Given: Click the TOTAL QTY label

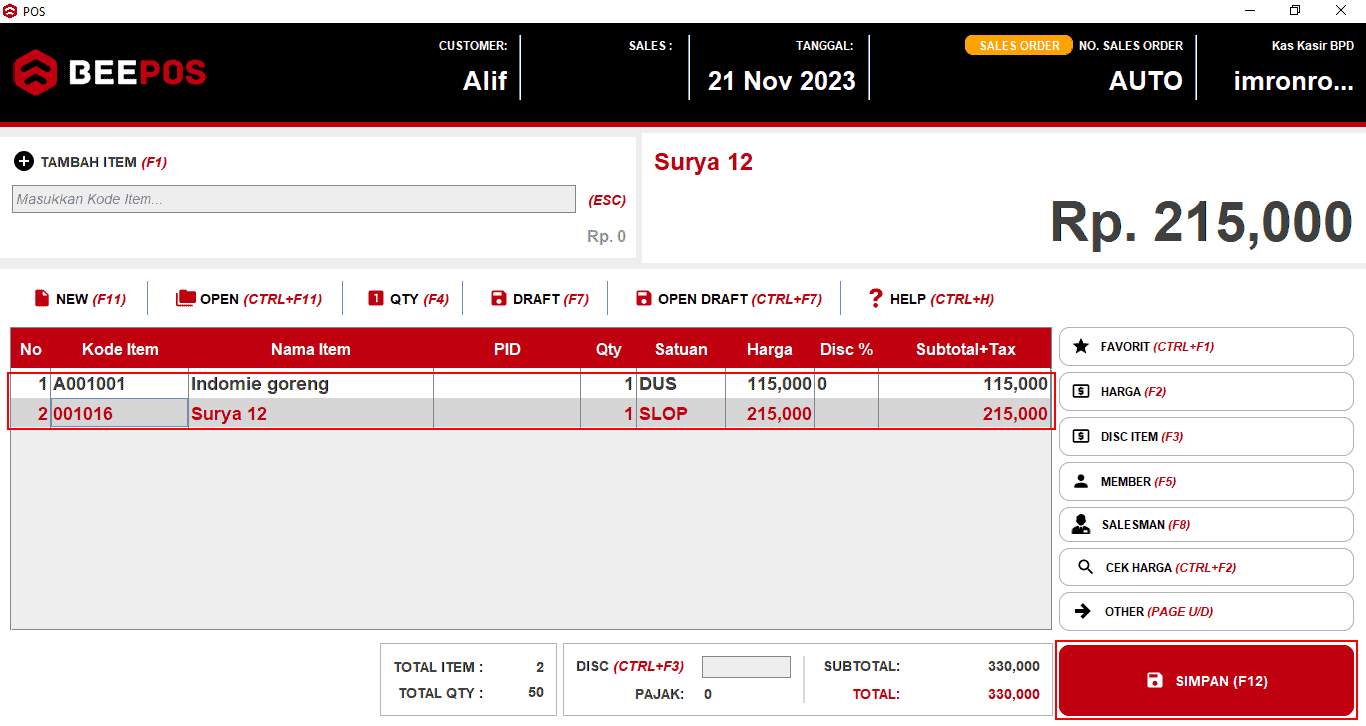Looking at the screenshot, I should (441, 693).
